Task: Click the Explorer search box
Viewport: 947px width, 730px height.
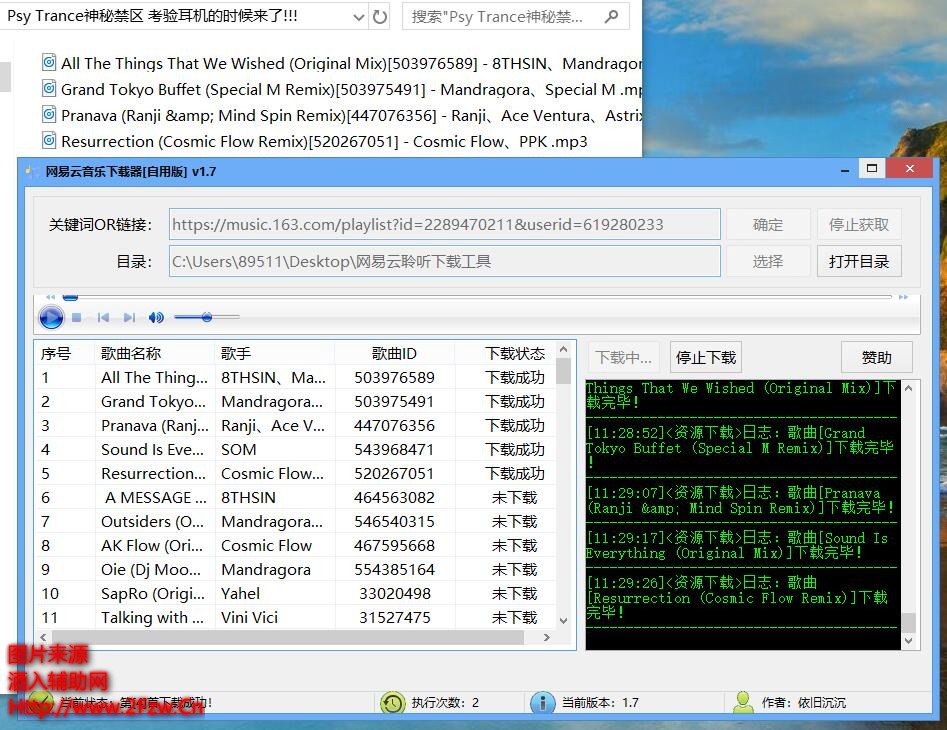Action: (x=516, y=16)
